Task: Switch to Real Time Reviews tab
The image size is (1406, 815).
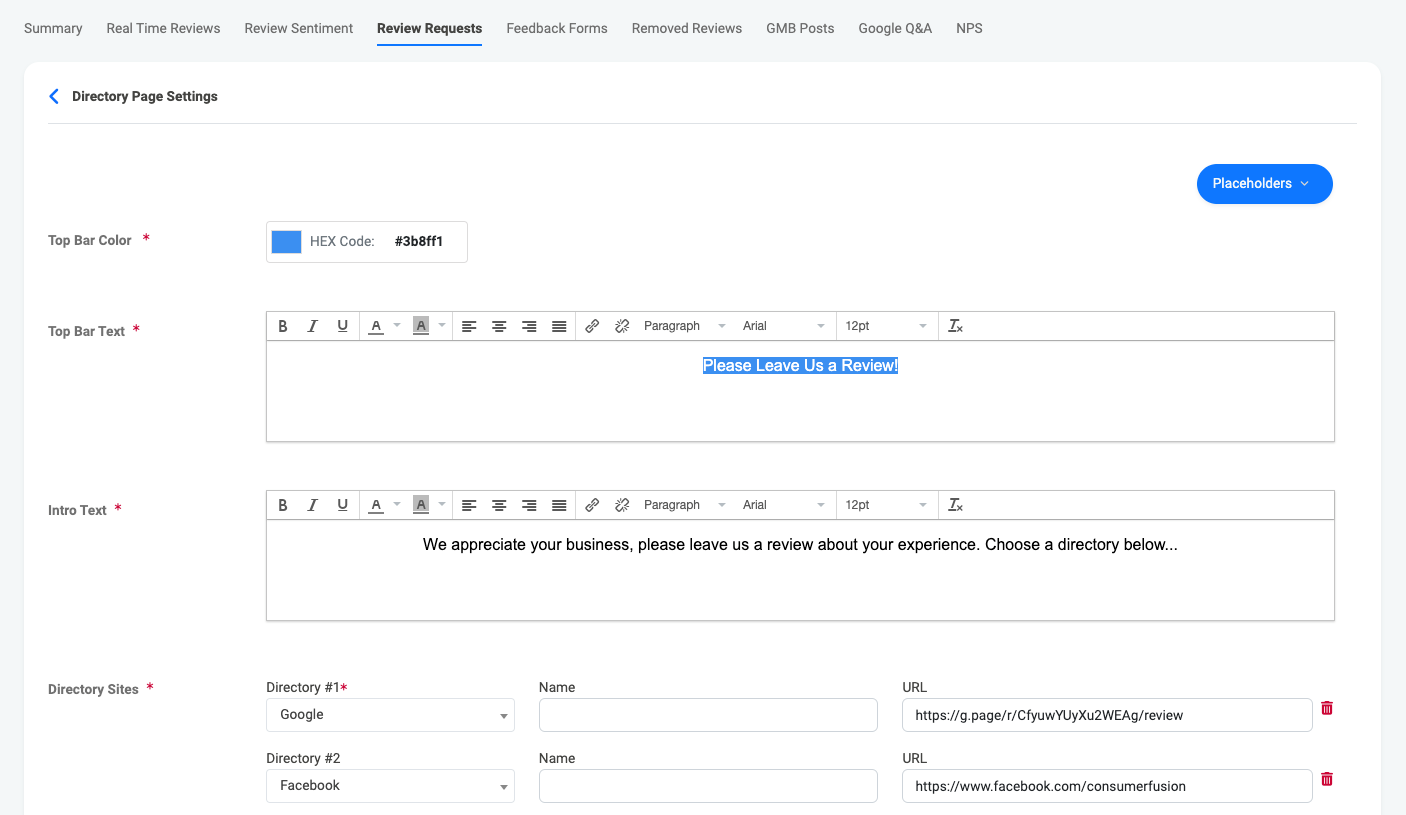Action: click(x=163, y=28)
